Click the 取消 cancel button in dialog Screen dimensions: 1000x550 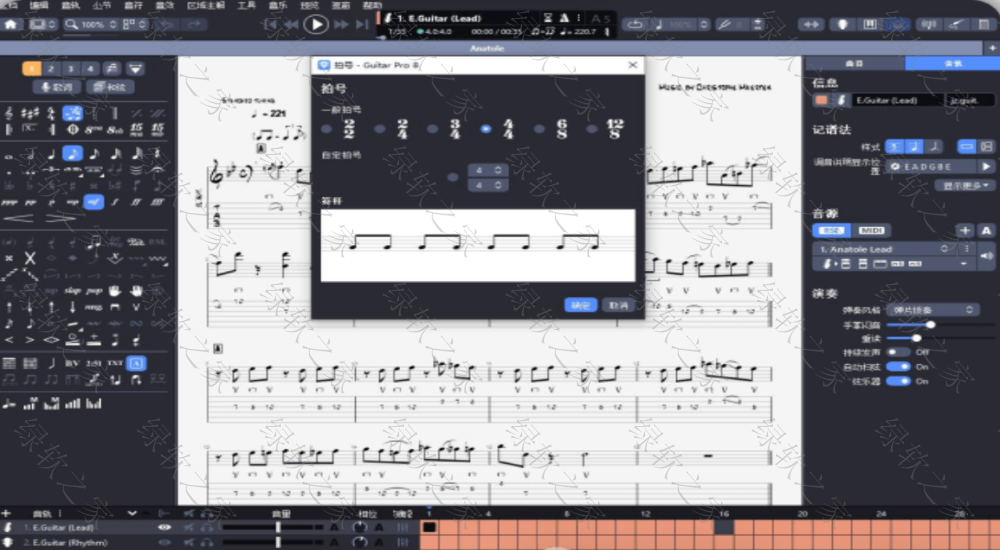[x=619, y=305]
